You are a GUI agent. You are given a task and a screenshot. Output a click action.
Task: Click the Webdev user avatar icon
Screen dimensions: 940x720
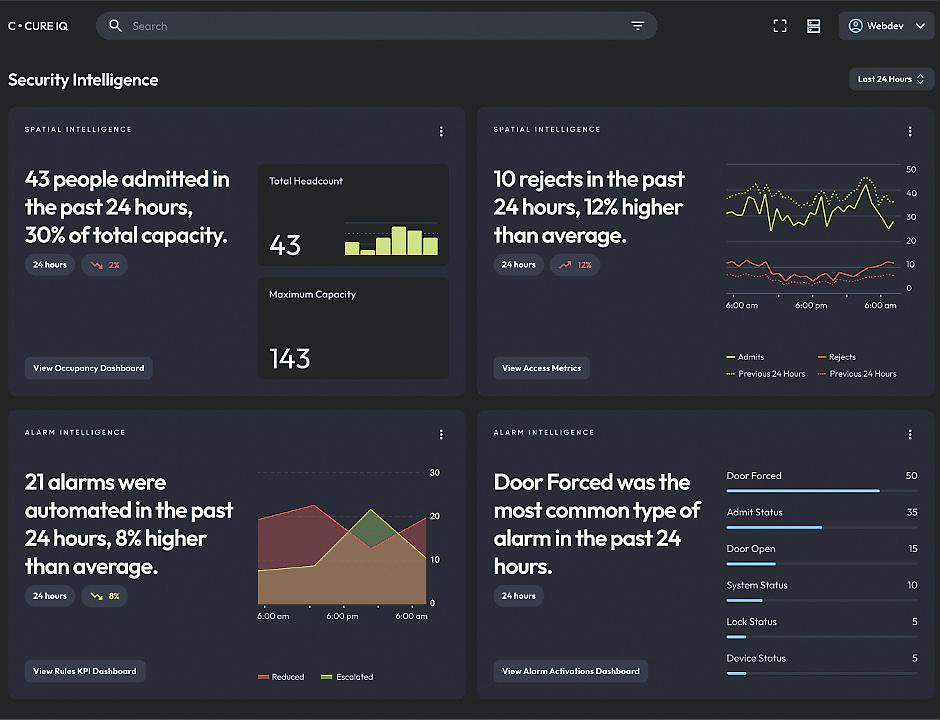pyautogui.click(x=855, y=26)
